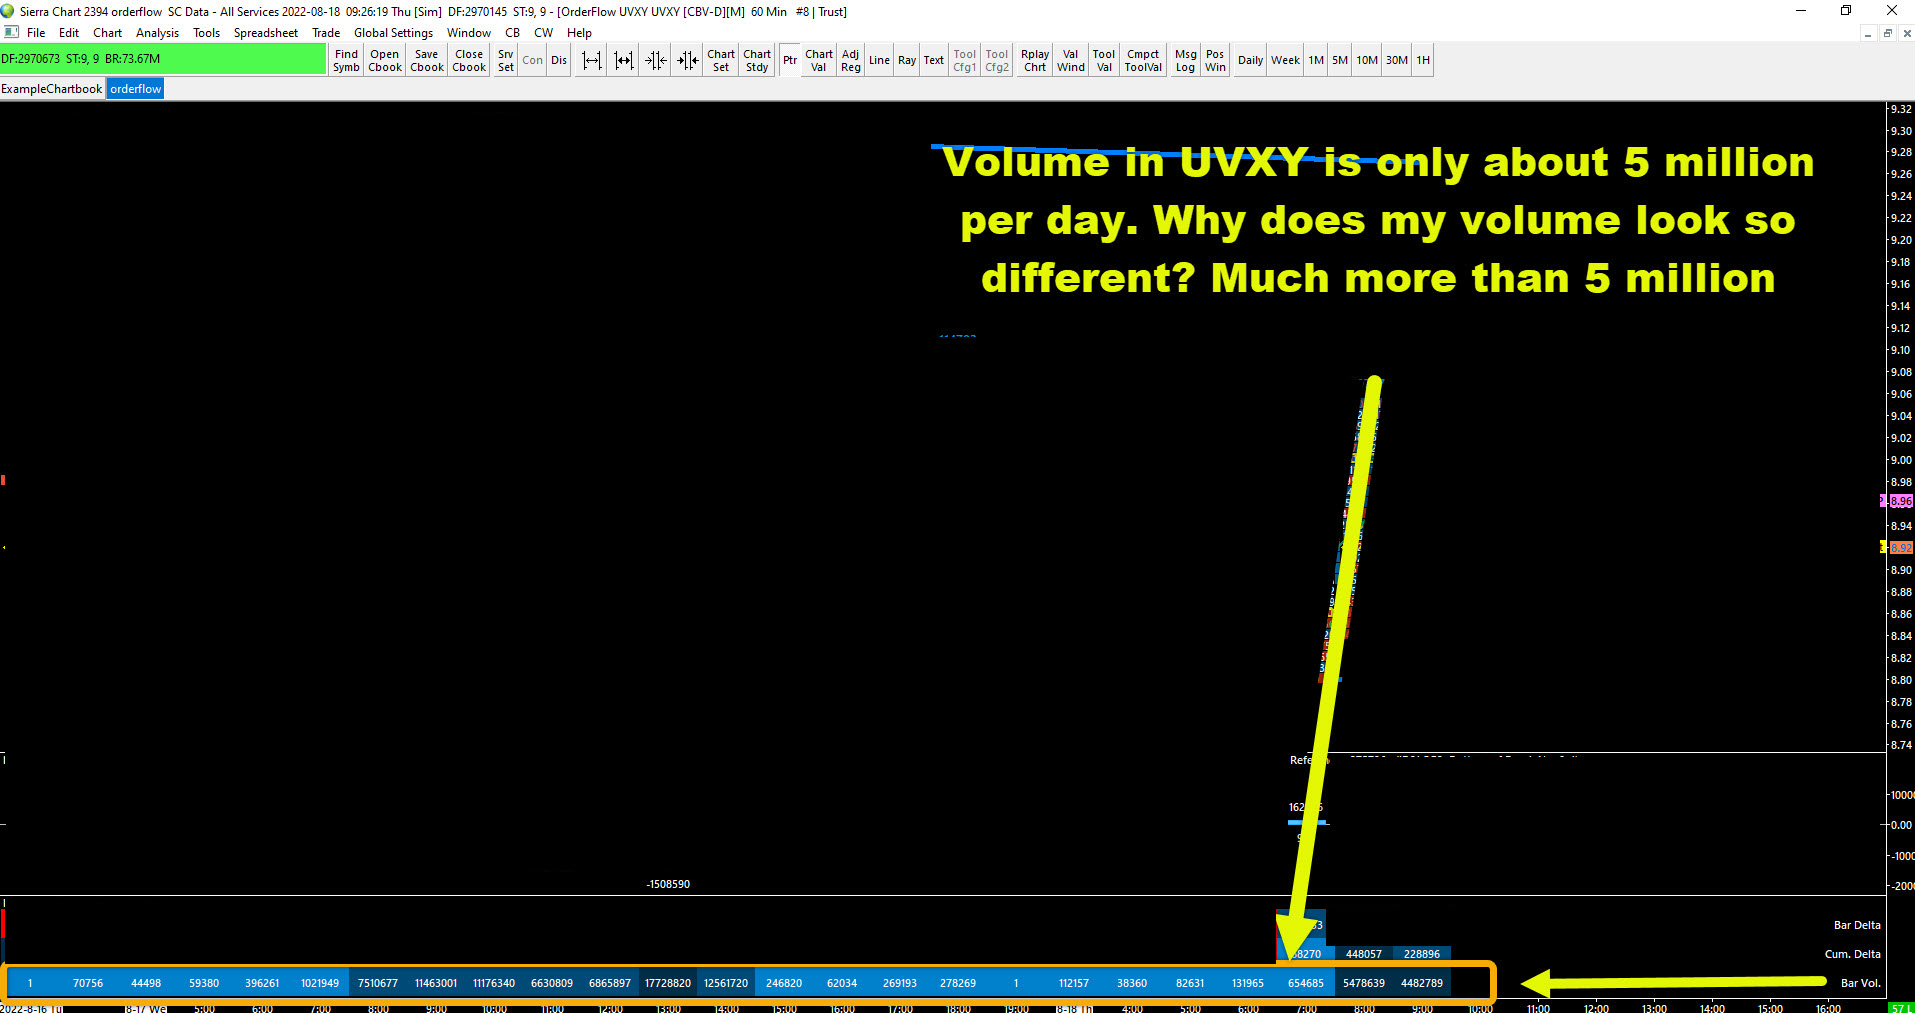1915x1013 pixels.
Task: Set chart period to 5M
Action: click(x=1340, y=61)
